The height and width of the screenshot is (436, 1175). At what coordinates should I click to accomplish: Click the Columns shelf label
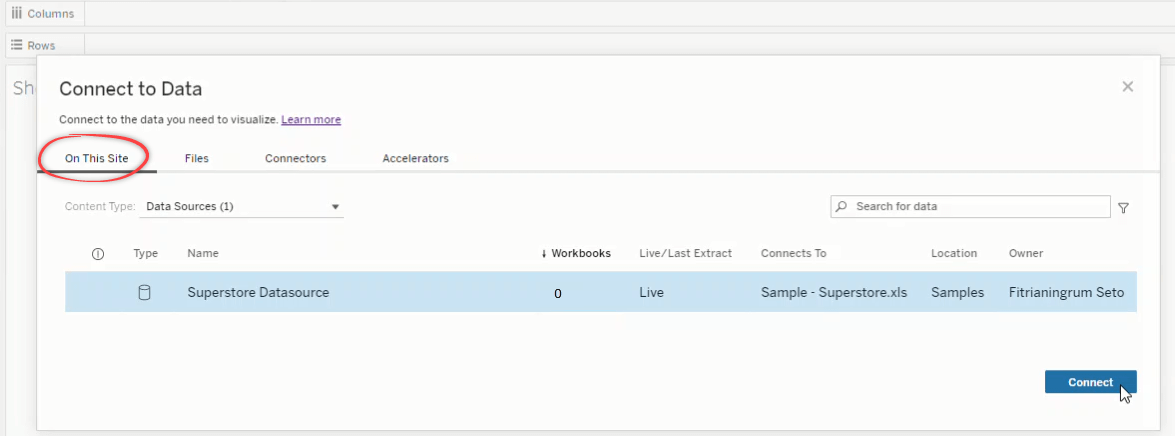pos(51,13)
